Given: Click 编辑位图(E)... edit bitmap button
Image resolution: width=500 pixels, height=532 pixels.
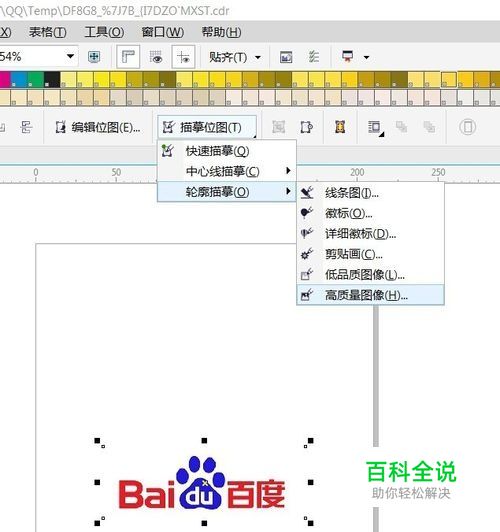Looking at the screenshot, I should (x=98, y=128).
